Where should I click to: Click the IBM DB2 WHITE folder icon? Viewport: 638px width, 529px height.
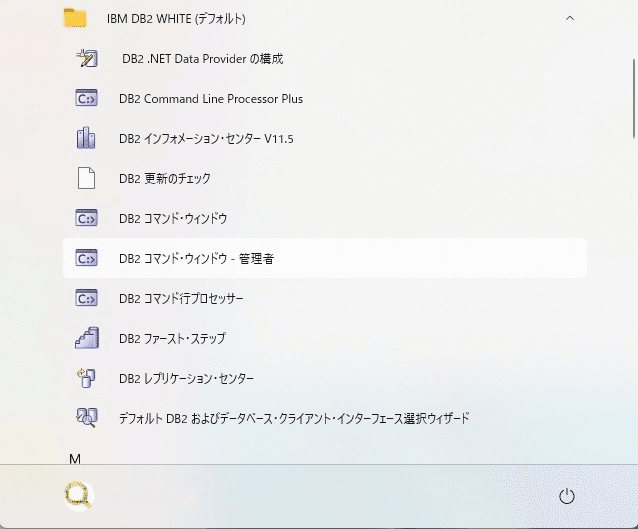coord(75,18)
